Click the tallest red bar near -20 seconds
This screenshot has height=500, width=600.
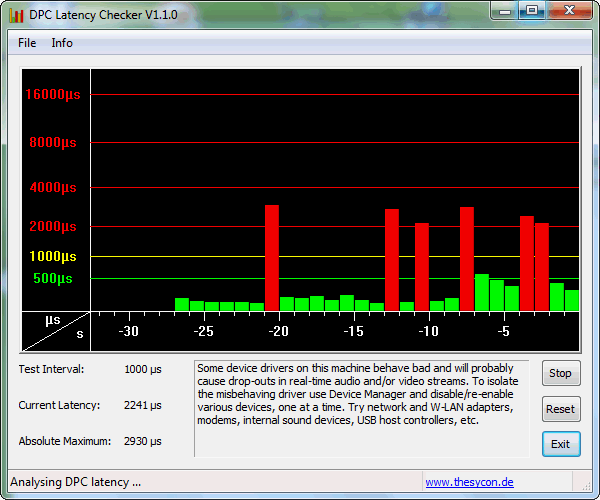pyautogui.click(x=272, y=258)
